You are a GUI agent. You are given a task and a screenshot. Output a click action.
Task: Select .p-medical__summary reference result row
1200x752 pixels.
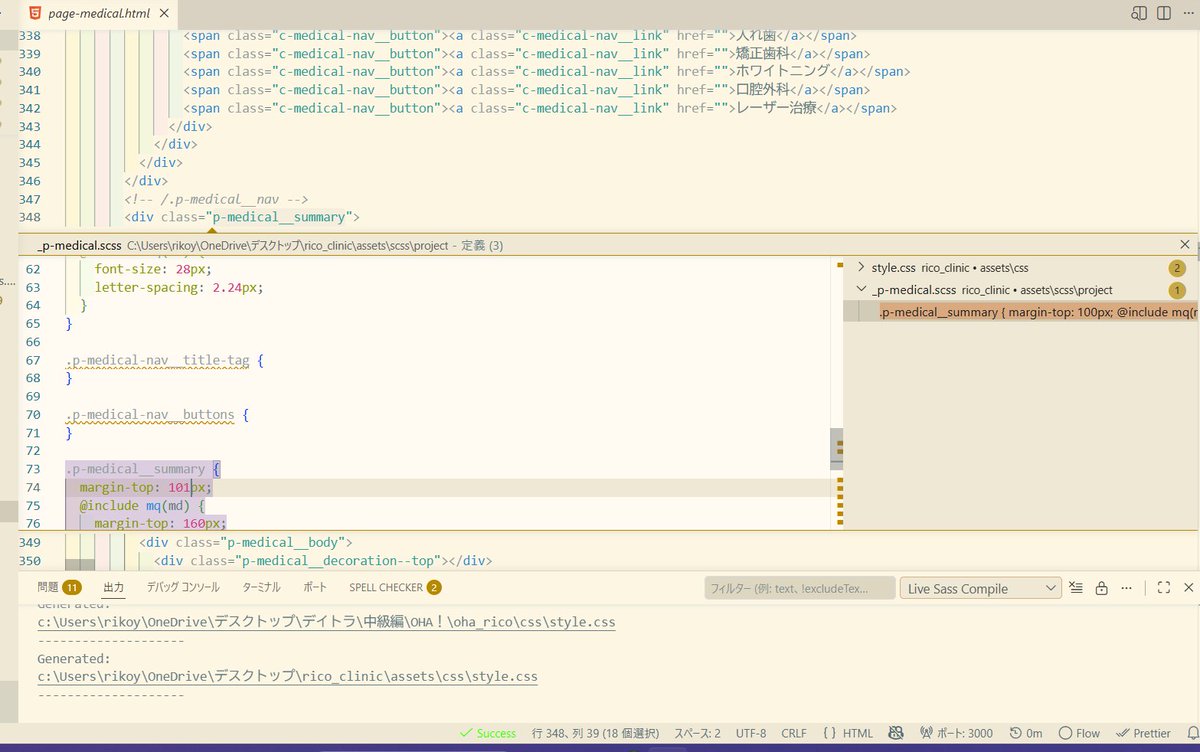(x=1020, y=312)
